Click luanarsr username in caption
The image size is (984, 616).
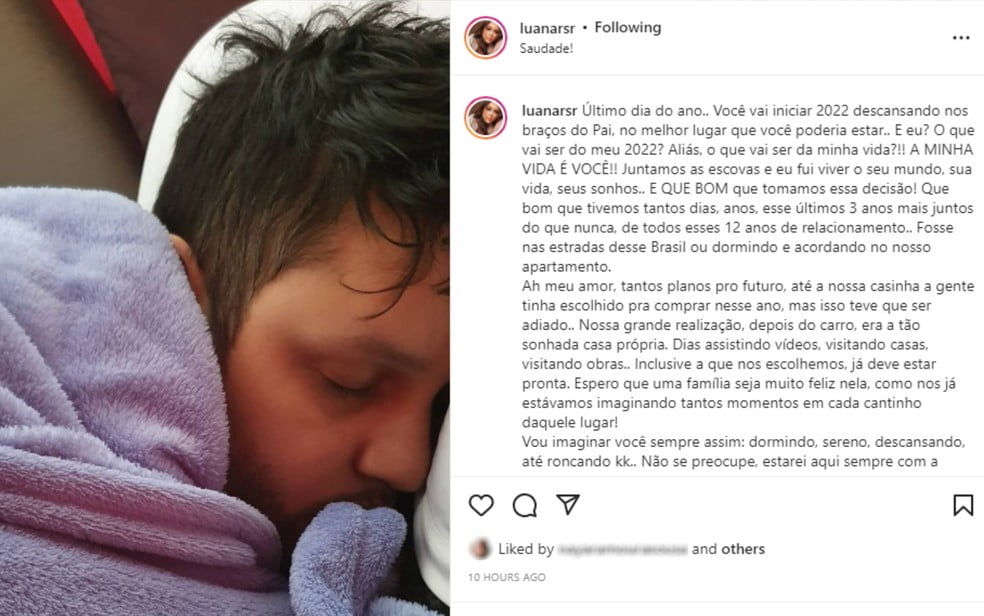[549, 111]
